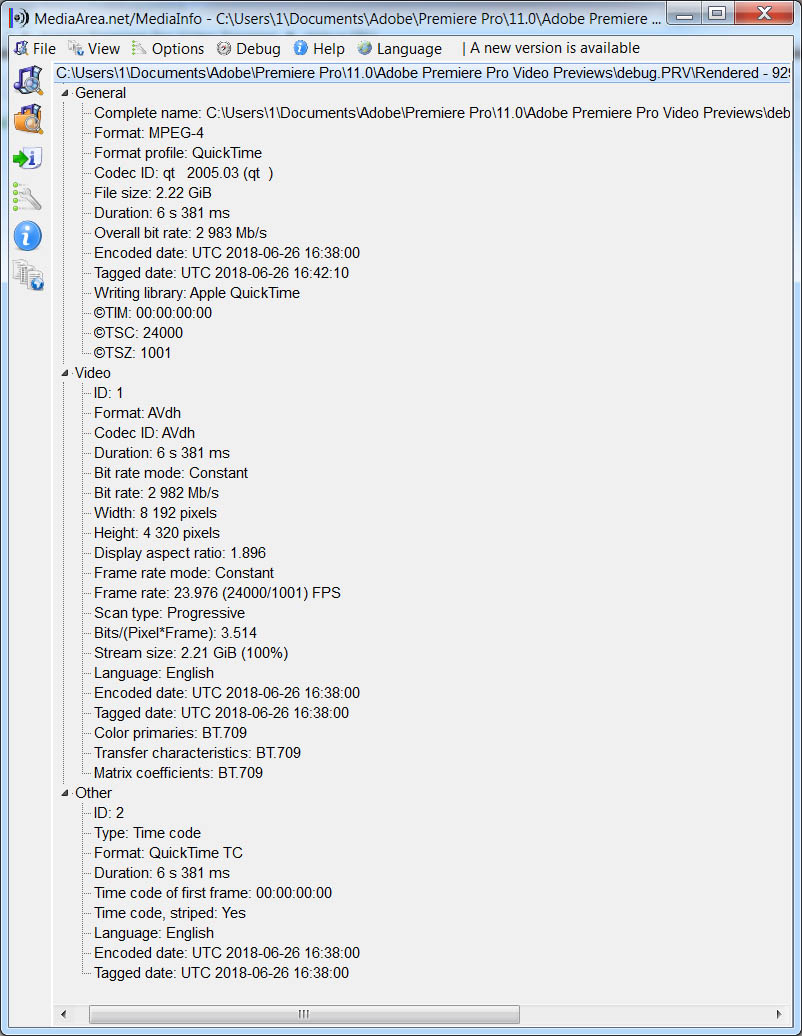Screen dimensions: 802x1036
Task: Click the horizontal scrollbar left arrow
Action: coord(64,1014)
